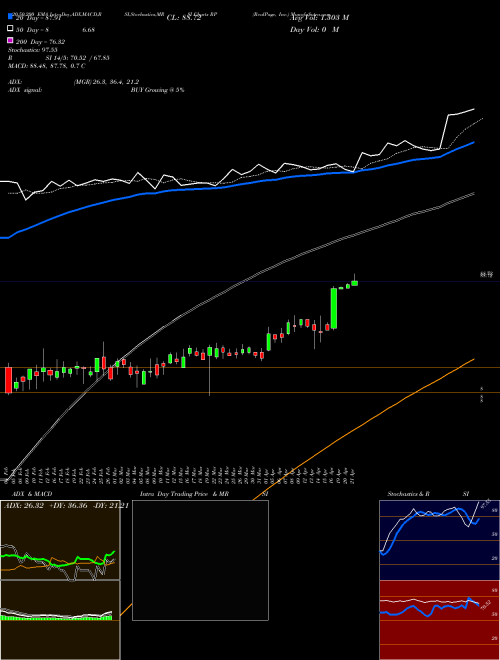Click the magenta 200 Day legend swatch
Viewport: 500px width, 660px height.
(10, 40)
